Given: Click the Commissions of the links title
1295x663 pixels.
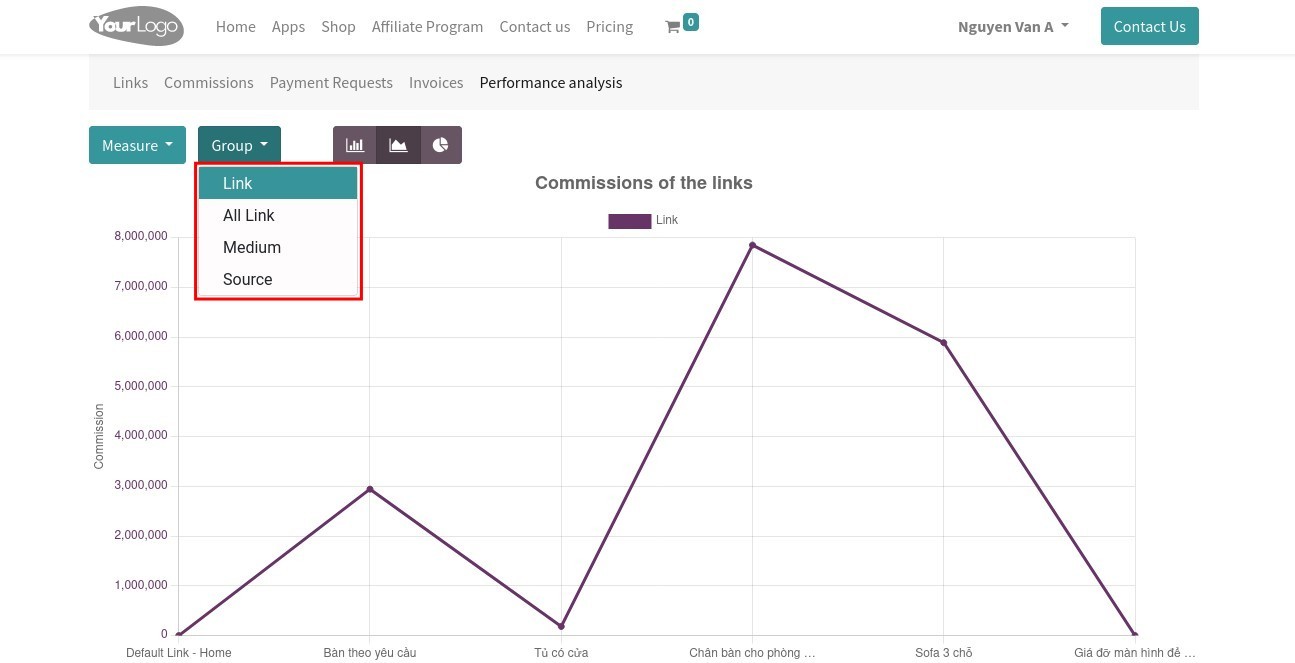Looking at the screenshot, I should [x=644, y=183].
